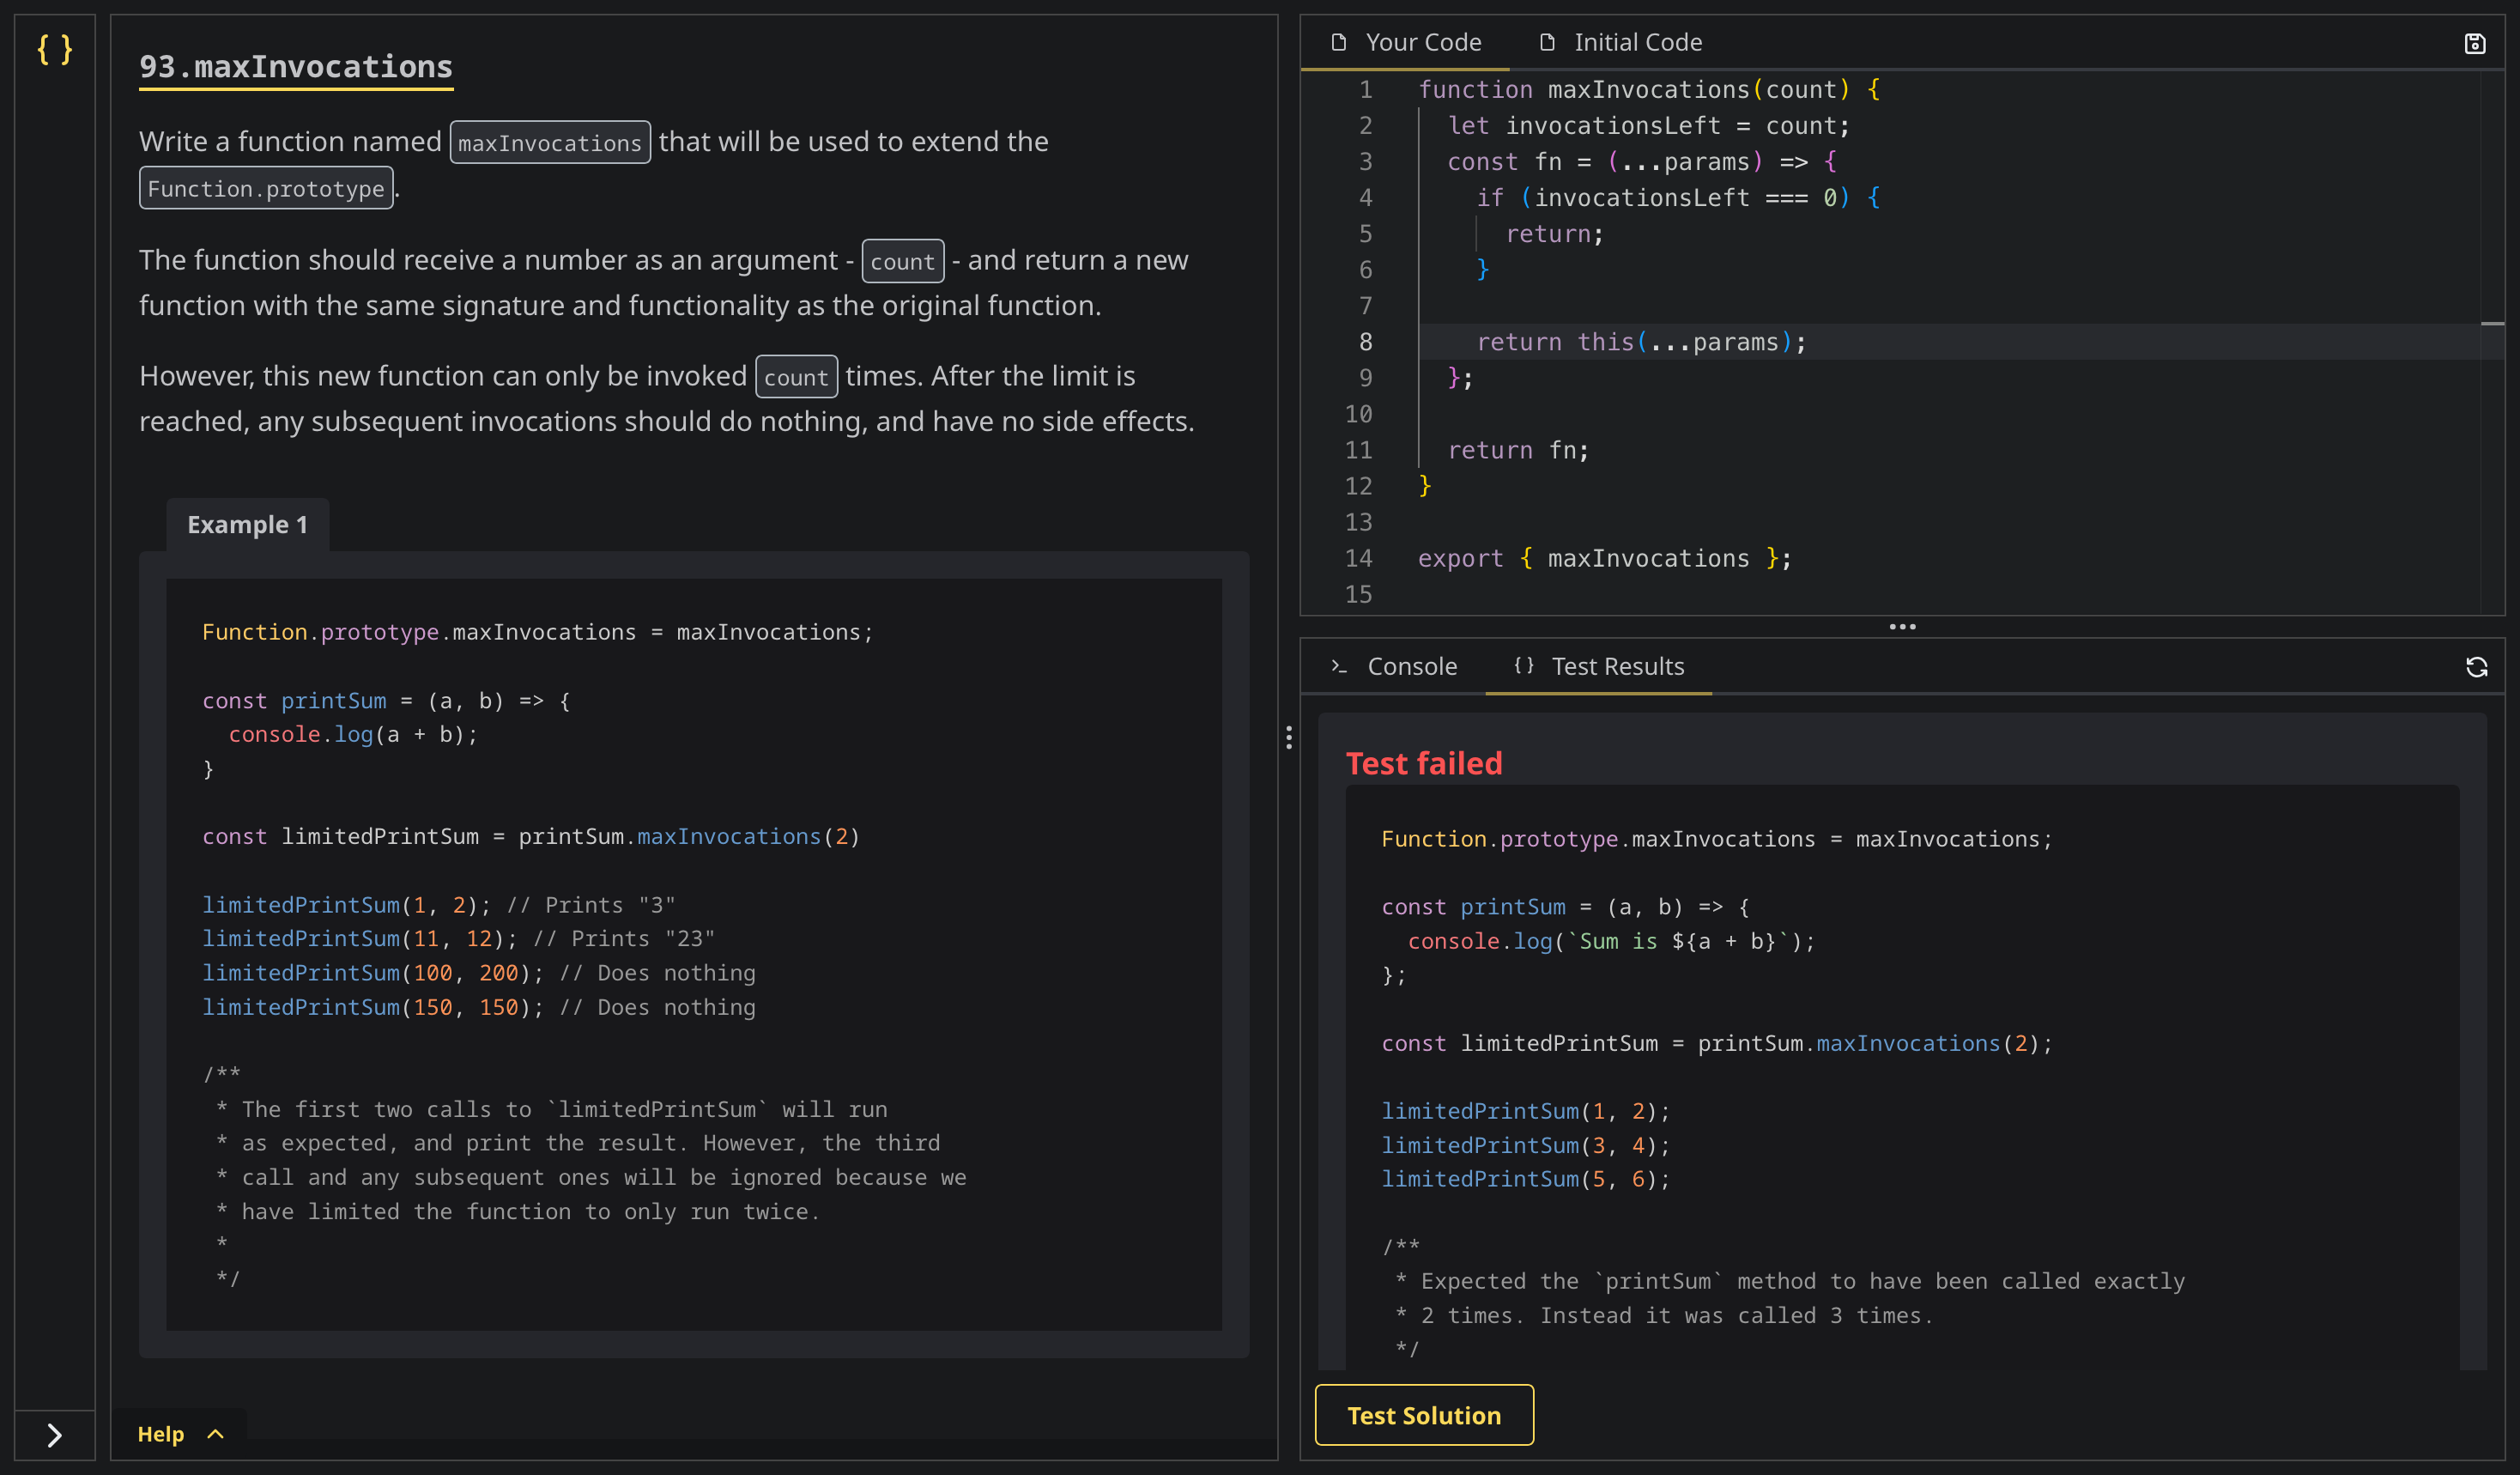The image size is (2520, 1475).
Task: Click the 'Instead it was called 3 times' message
Action: pos(1736,1315)
